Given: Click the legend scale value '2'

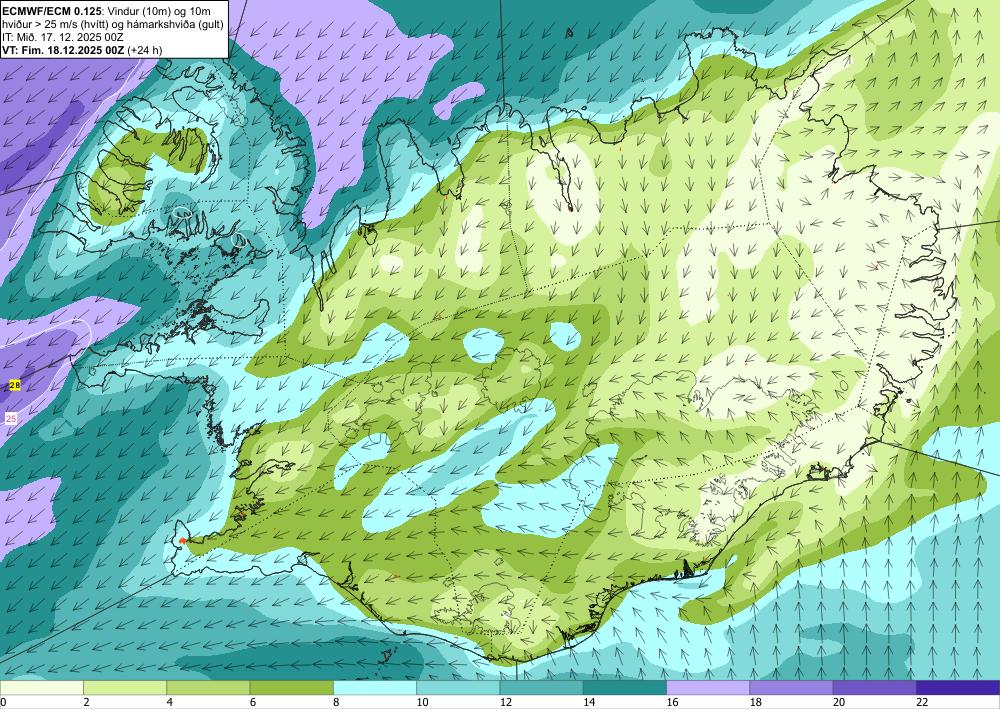Looking at the screenshot, I should [86, 702].
